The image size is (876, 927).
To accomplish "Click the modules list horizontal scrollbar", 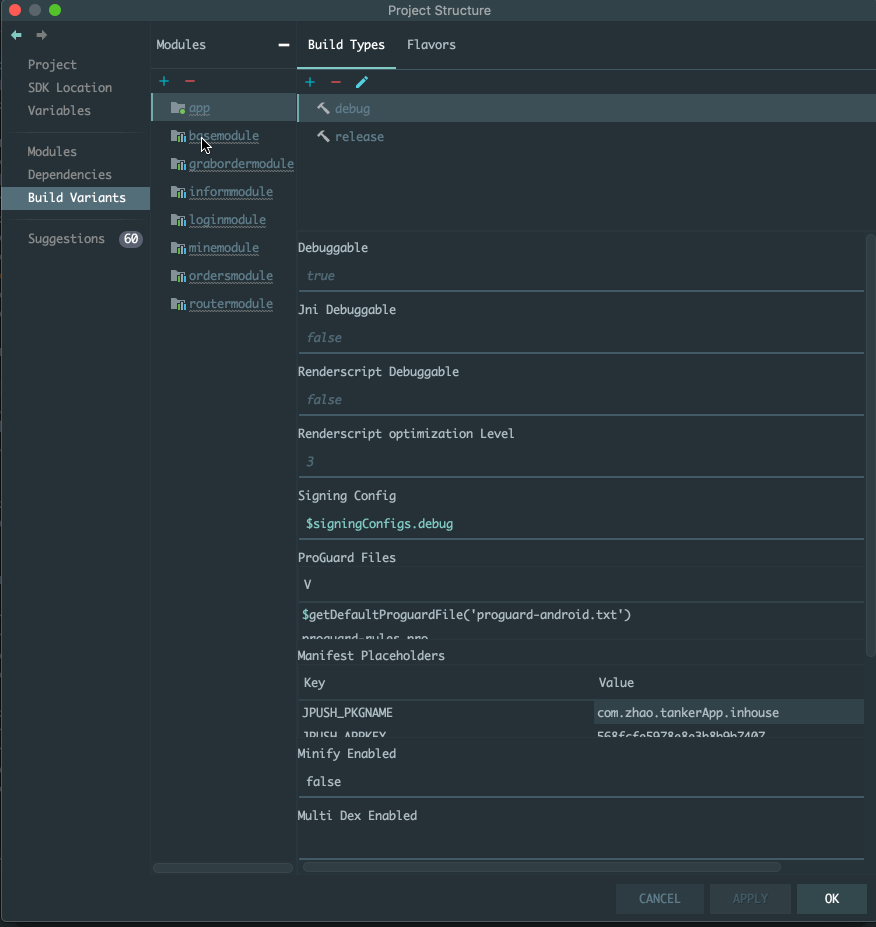I will coord(223,868).
